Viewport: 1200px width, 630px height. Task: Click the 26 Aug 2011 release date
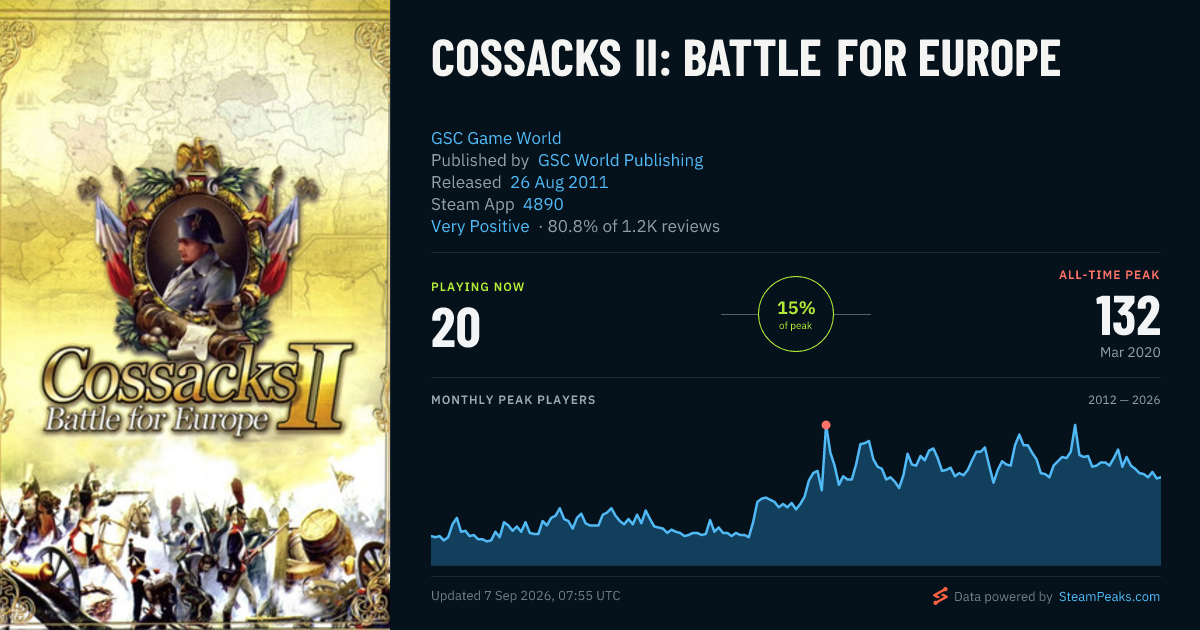tap(559, 182)
